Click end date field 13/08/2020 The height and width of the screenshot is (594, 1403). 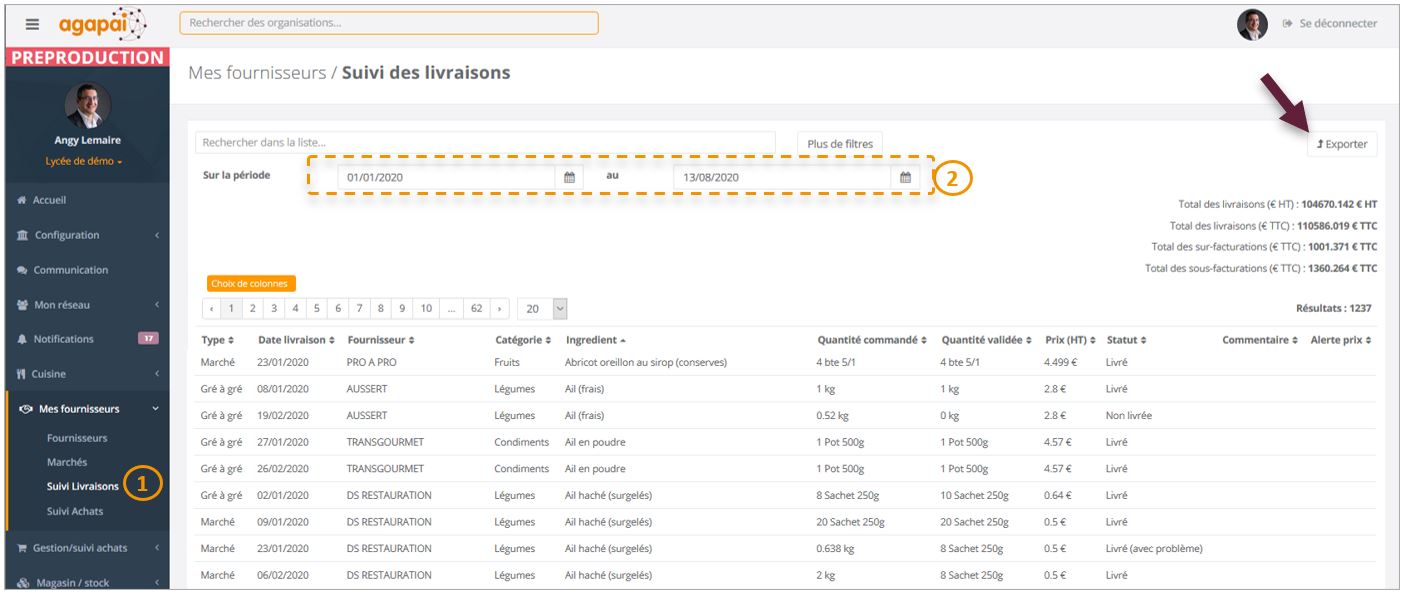coord(782,177)
